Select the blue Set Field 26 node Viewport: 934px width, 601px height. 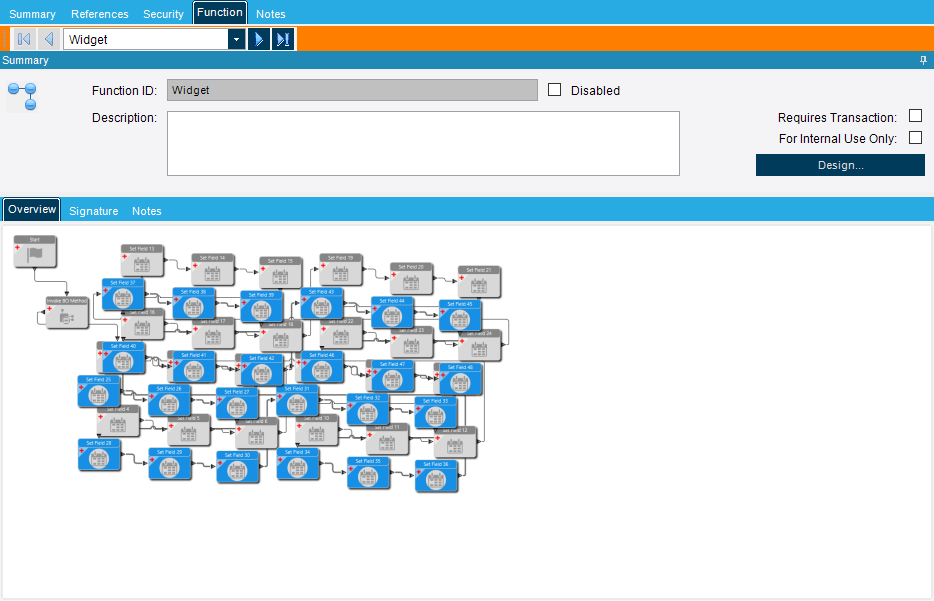(x=169, y=400)
